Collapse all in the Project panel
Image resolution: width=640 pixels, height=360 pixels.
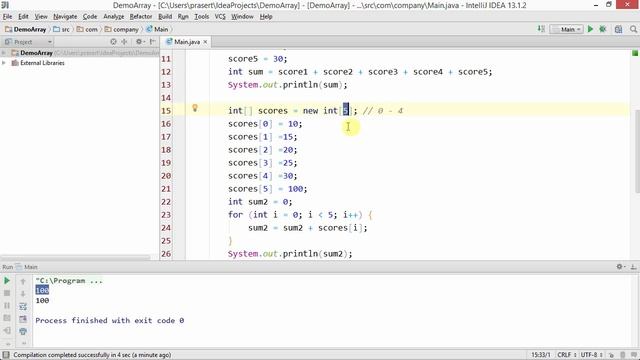(124, 42)
